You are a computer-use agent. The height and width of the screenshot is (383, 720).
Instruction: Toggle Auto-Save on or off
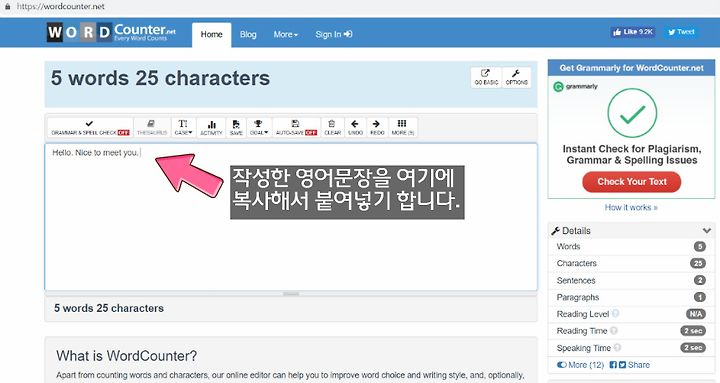[x=296, y=128]
